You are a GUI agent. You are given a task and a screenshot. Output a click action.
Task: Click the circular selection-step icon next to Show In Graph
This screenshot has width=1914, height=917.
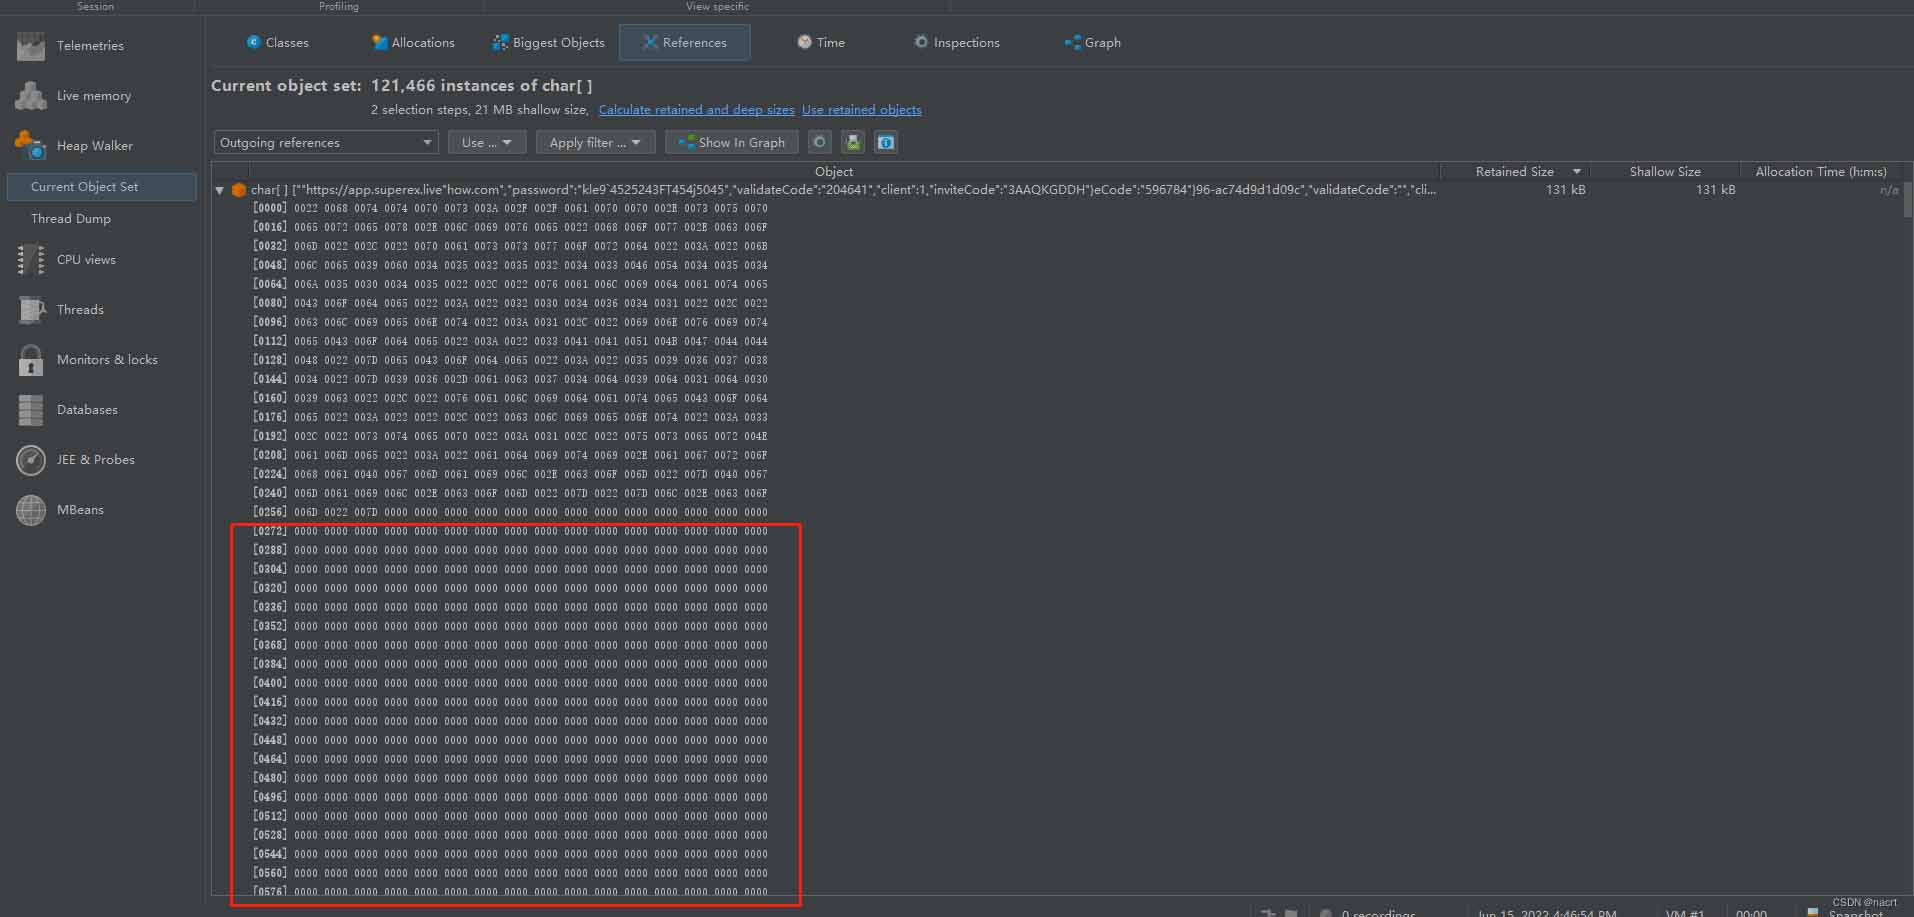tap(819, 142)
